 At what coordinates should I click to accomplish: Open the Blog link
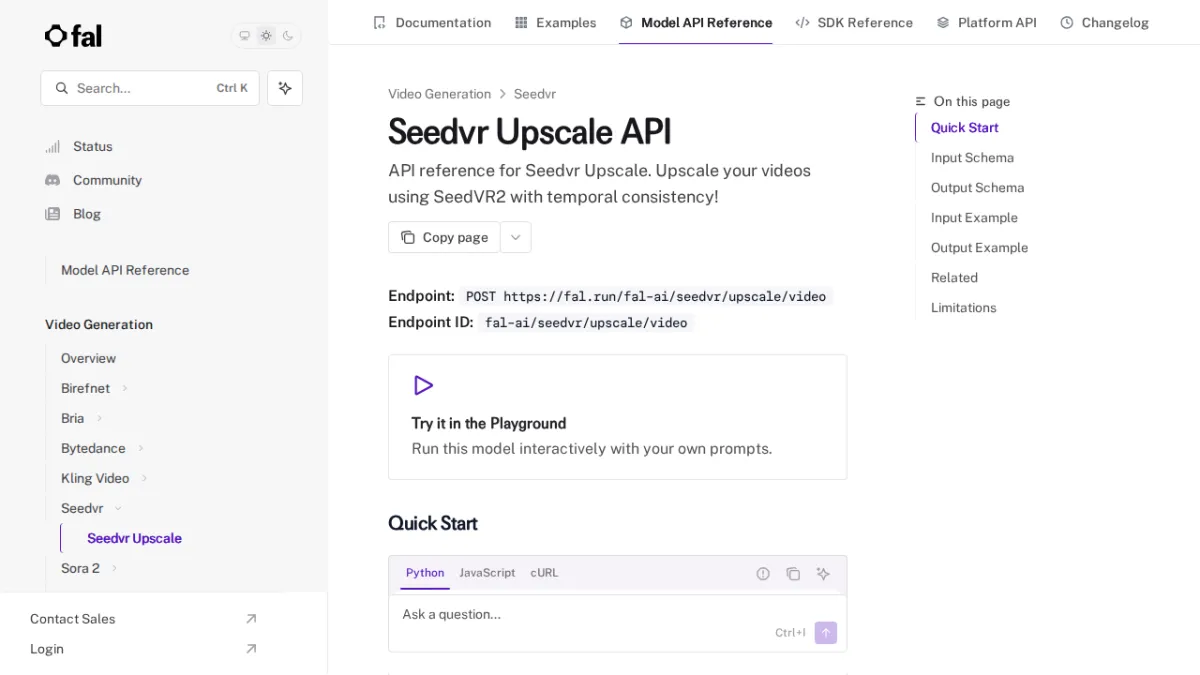coord(86,214)
